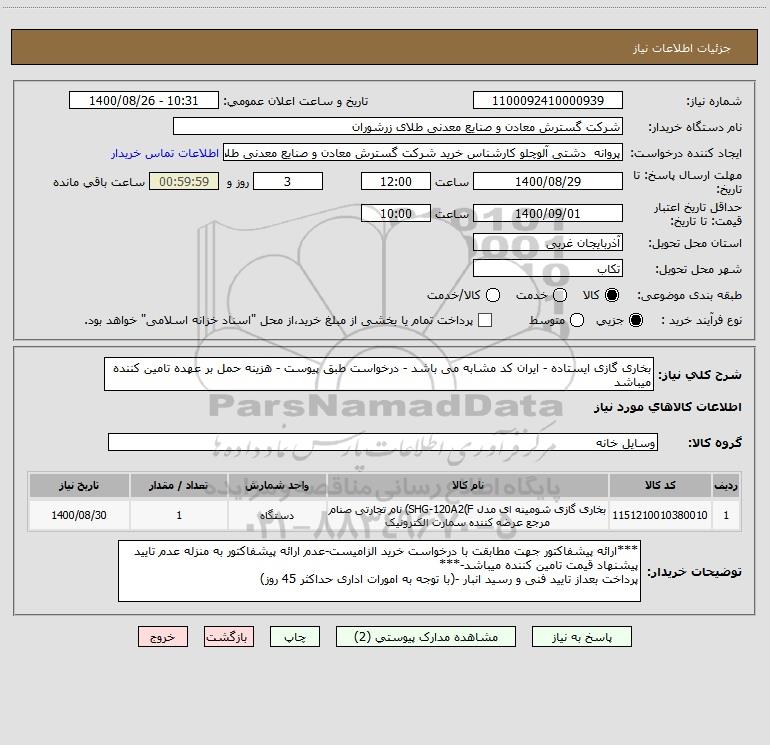
Task: Click the province field آذربایجان غربی
Action: tap(548, 242)
